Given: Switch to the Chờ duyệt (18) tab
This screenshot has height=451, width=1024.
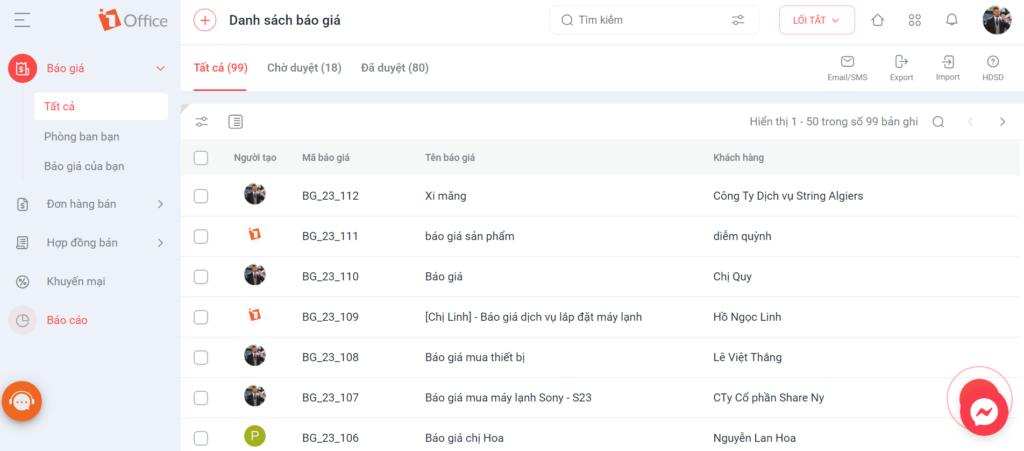Looking at the screenshot, I should click(304, 68).
